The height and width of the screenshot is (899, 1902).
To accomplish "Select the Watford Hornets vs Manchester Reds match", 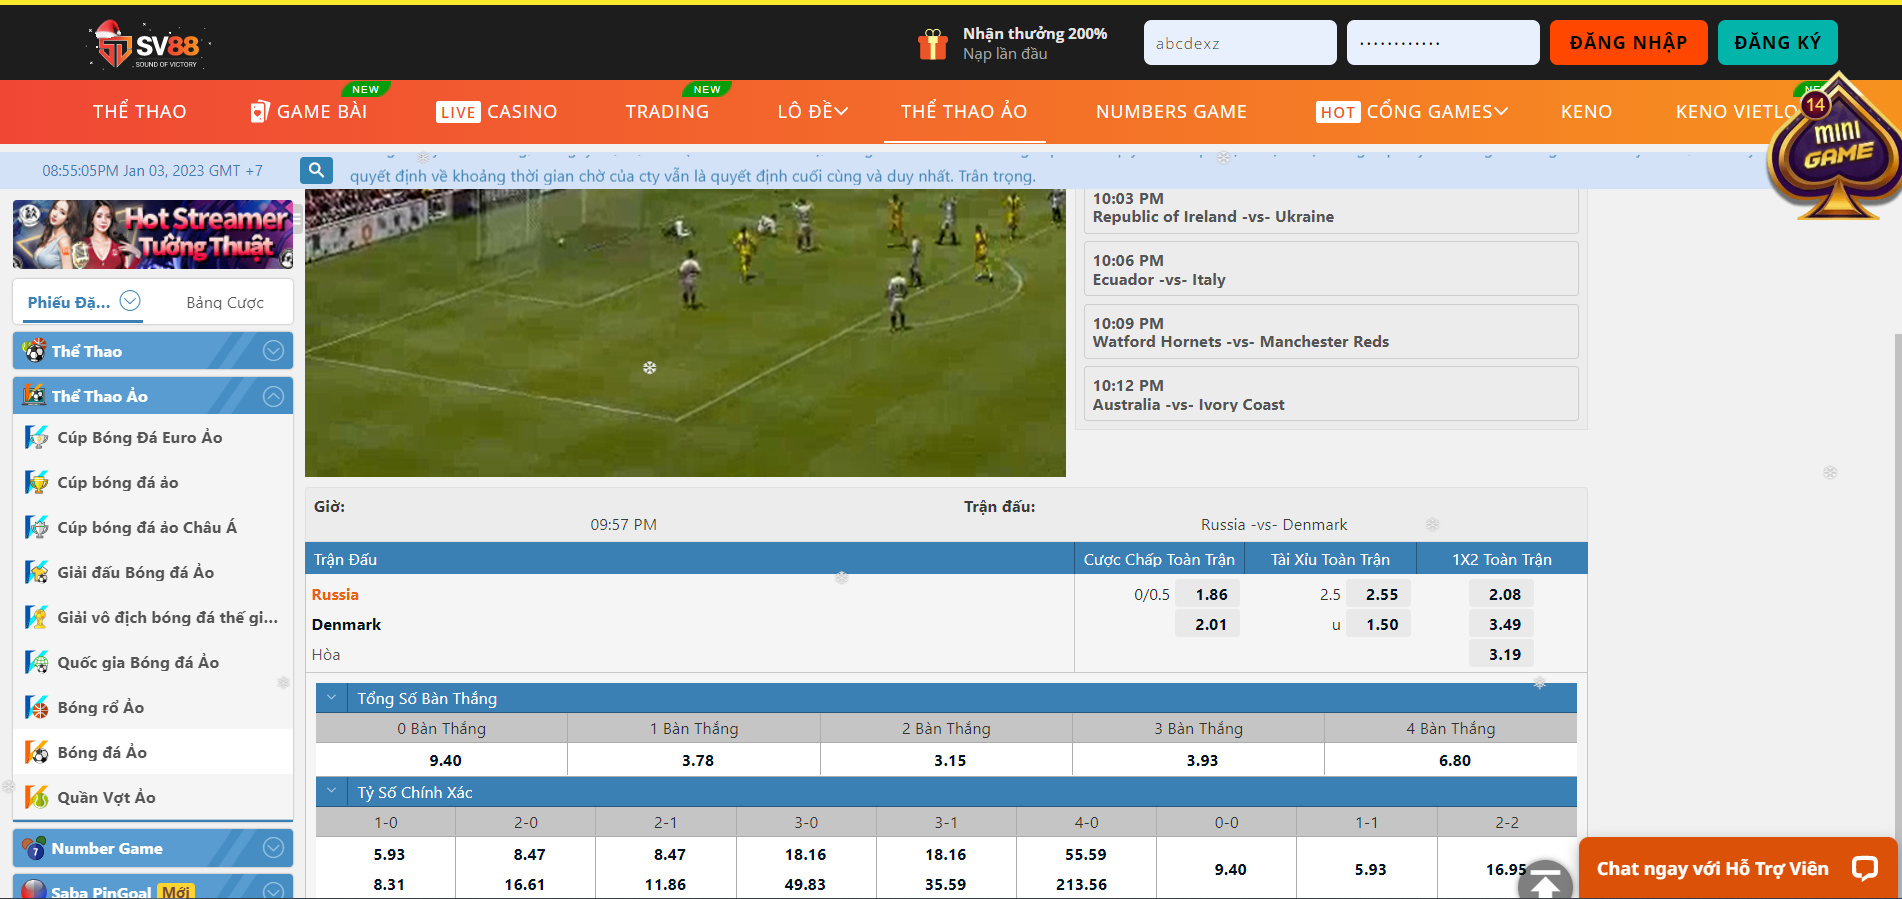I will (x=1331, y=332).
